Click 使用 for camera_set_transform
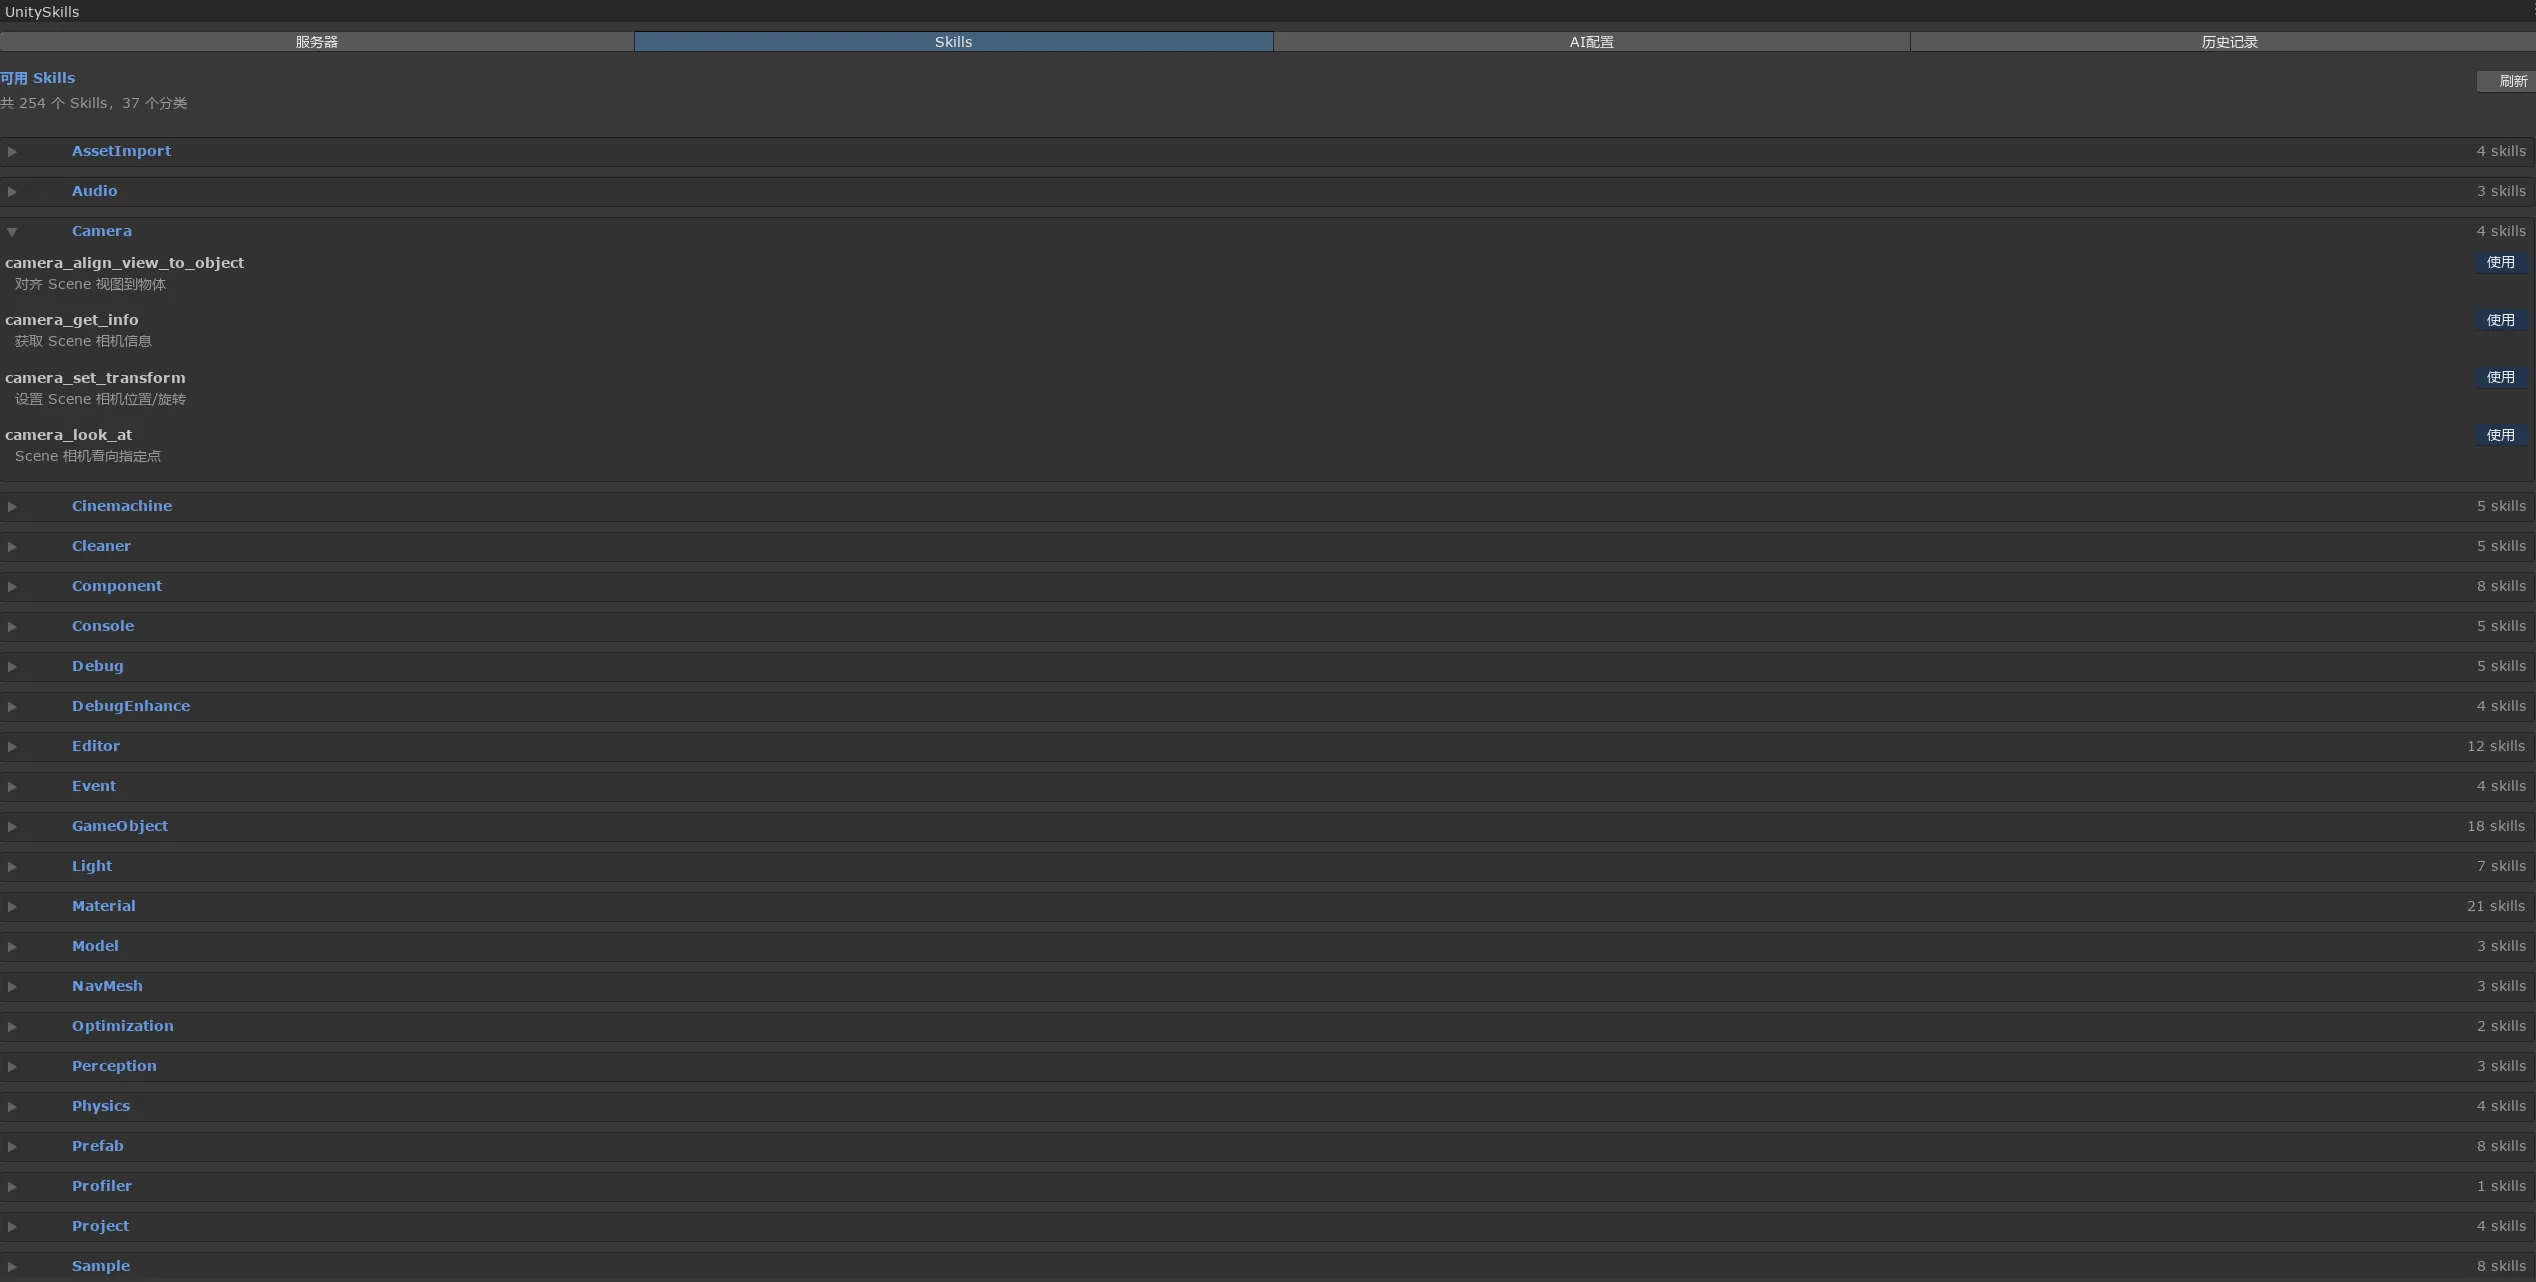The width and height of the screenshot is (2536, 1282). pyautogui.click(x=2500, y=377)
